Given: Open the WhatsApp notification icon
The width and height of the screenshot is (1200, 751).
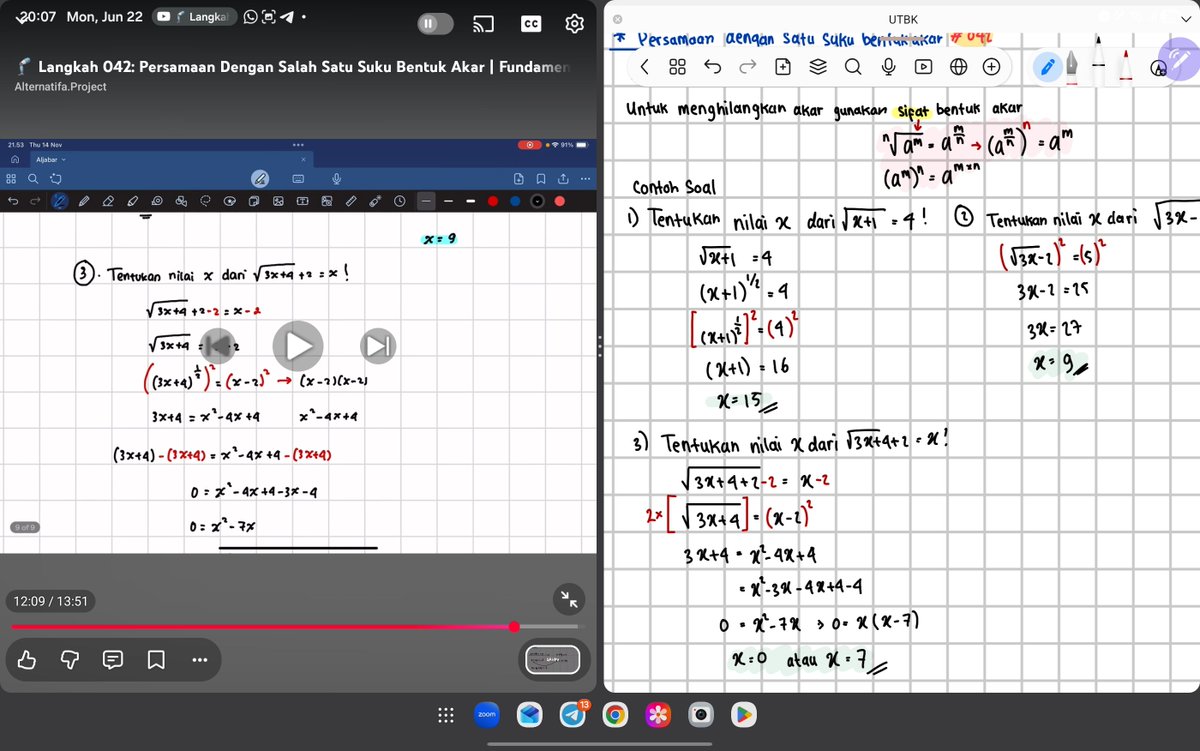Looking at the screenshot, I should (251, 16).
